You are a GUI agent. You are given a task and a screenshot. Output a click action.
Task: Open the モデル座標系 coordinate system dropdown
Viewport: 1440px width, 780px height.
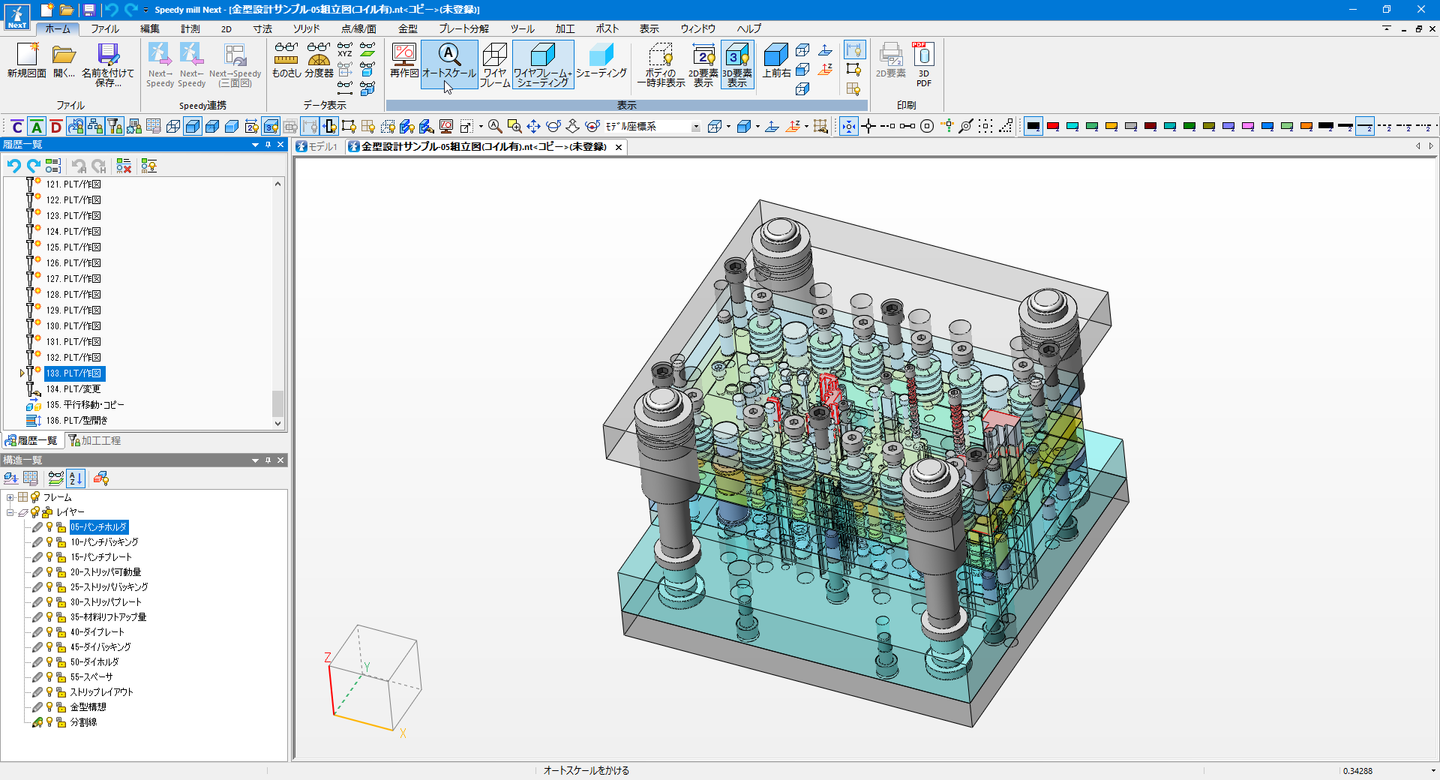(695, 127)
